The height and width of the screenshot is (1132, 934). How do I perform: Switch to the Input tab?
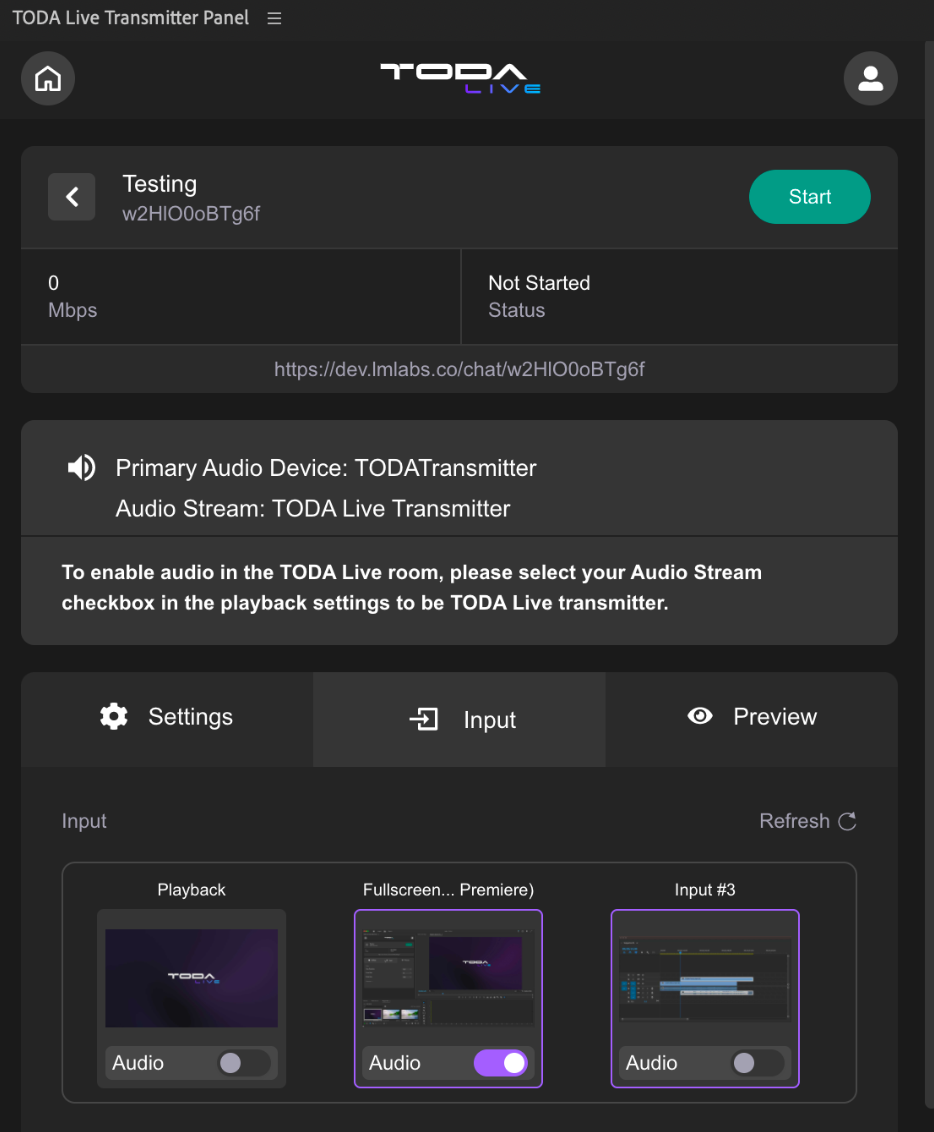(459, 719)
